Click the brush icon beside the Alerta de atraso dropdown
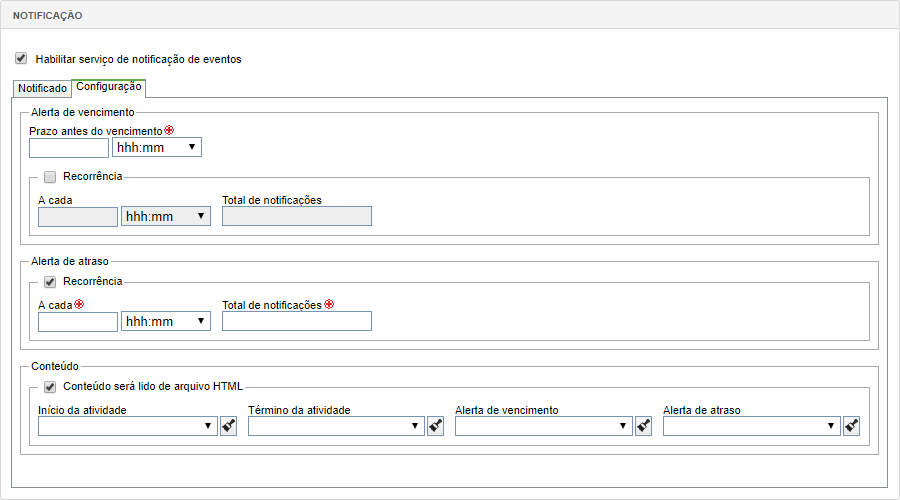This screenshot has height=500, width=900. [x=851, y=426]
